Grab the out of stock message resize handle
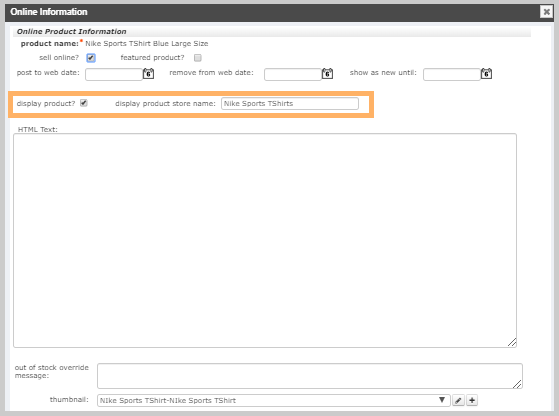Image resolution: width=559 pixels, height=416 pixels. click(517, 384)
